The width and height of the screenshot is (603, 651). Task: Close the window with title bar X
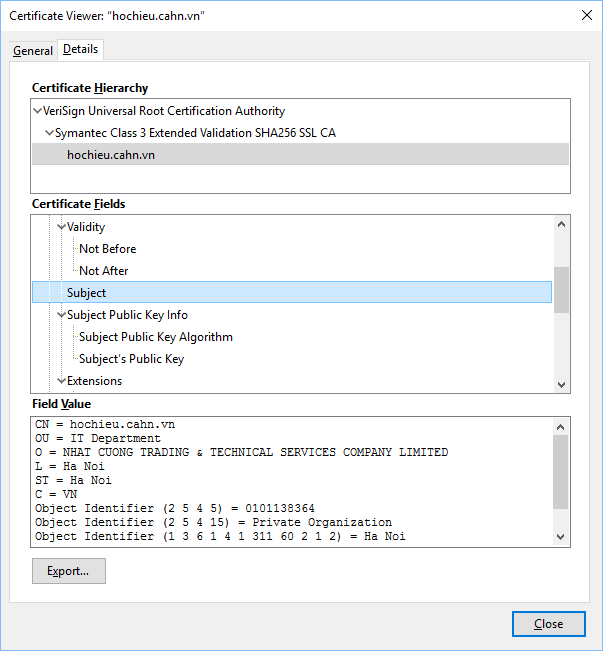coord(583,16)
